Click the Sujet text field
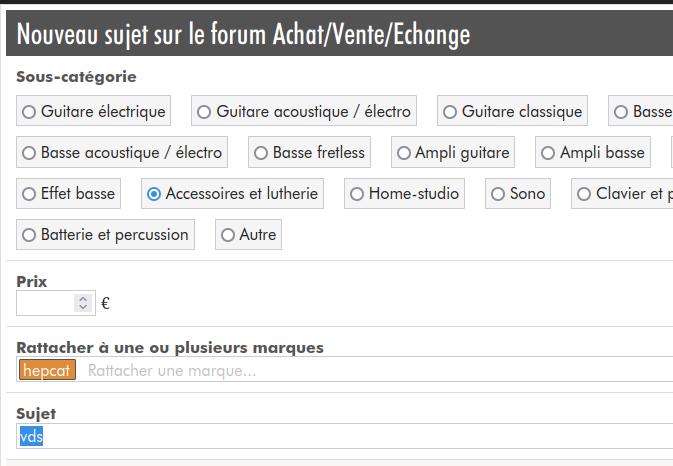 pos(340,437)
